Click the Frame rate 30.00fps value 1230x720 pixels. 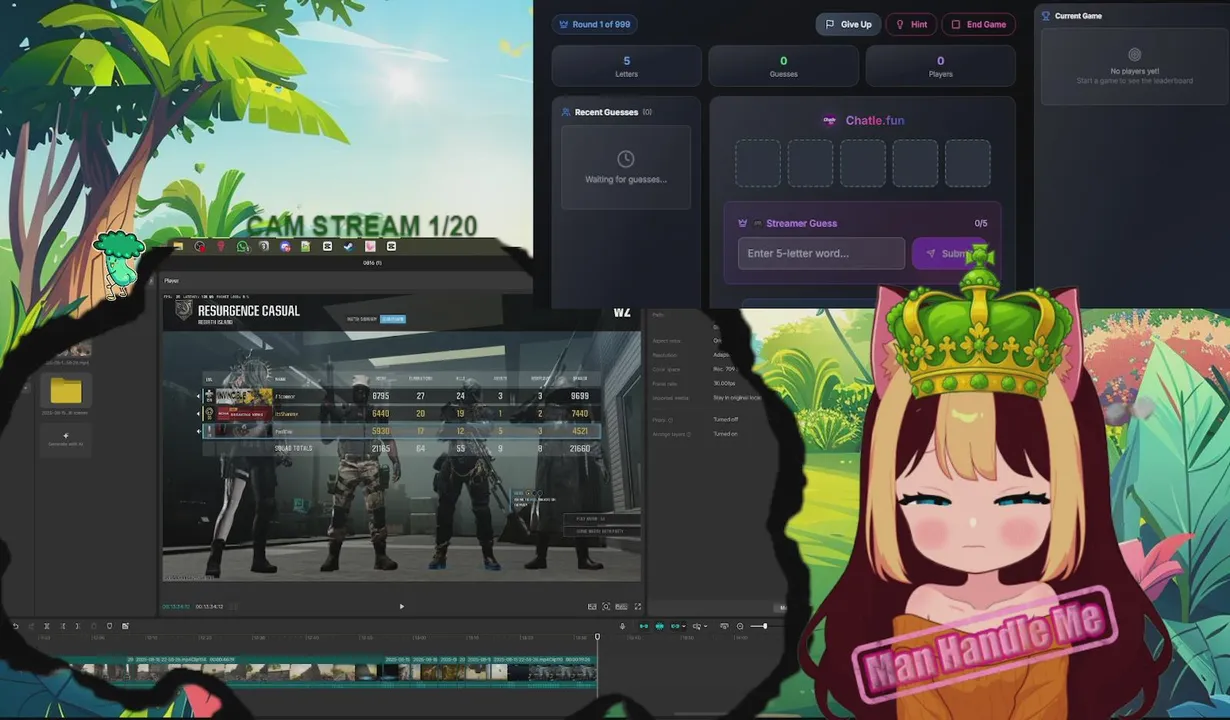click(724, 383)
